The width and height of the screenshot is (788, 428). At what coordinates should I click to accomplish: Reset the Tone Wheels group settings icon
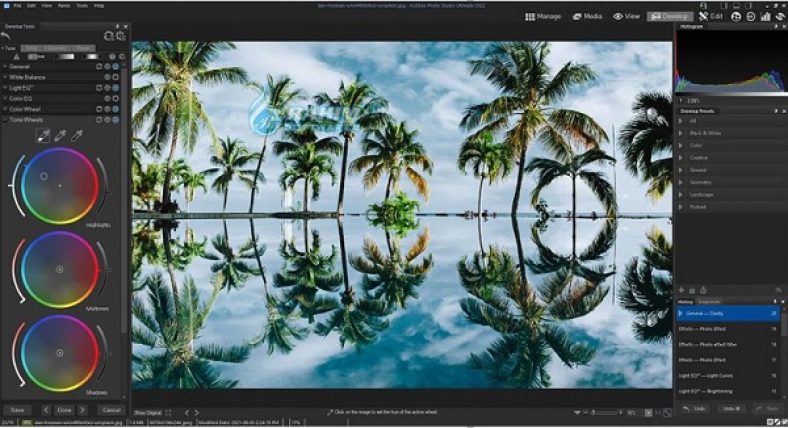pyautogui.click(x=99, y=120)
